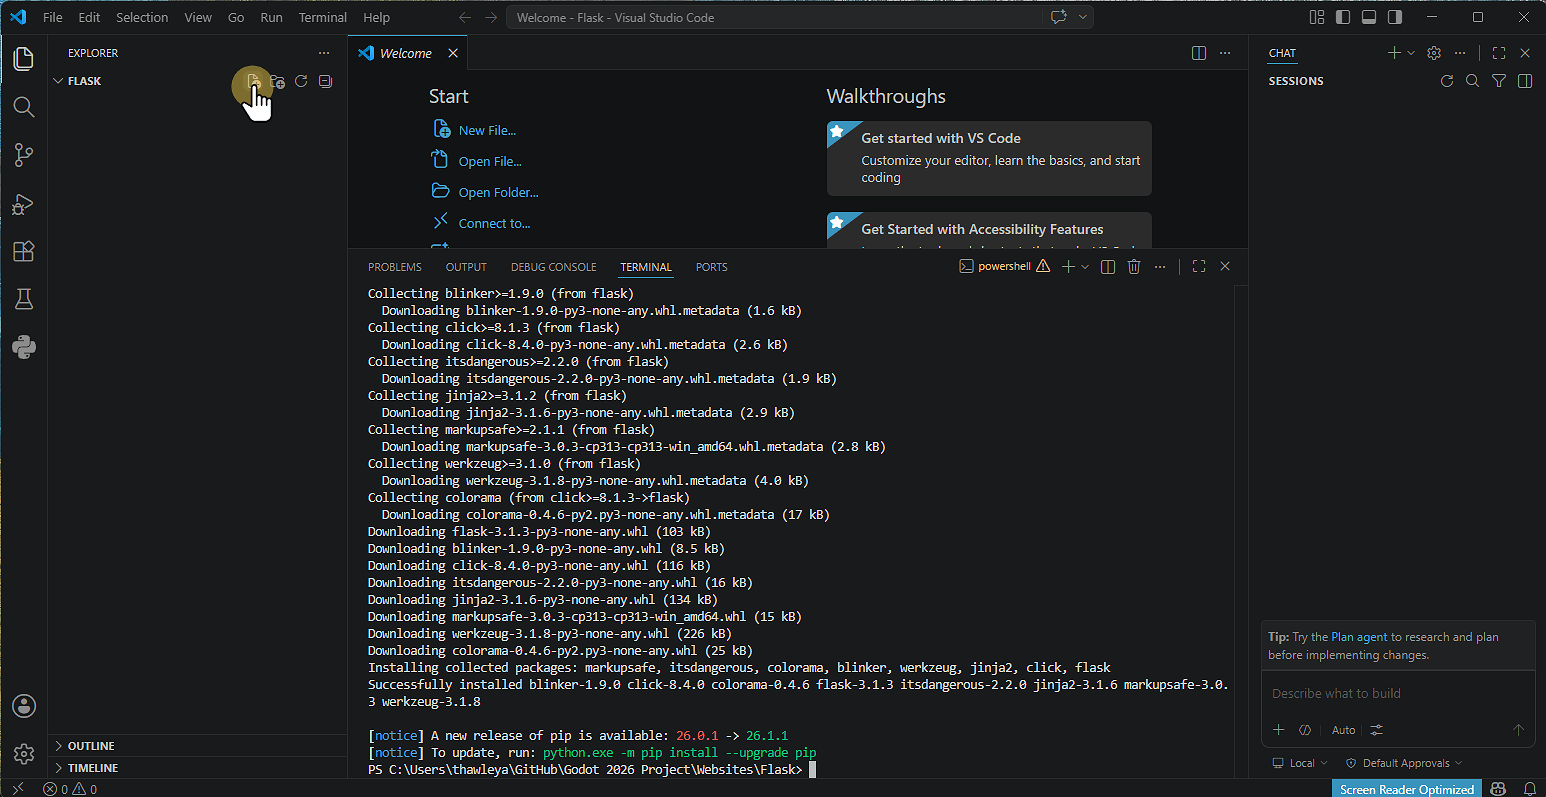Click the Open Folder... link

click(498, 192)
